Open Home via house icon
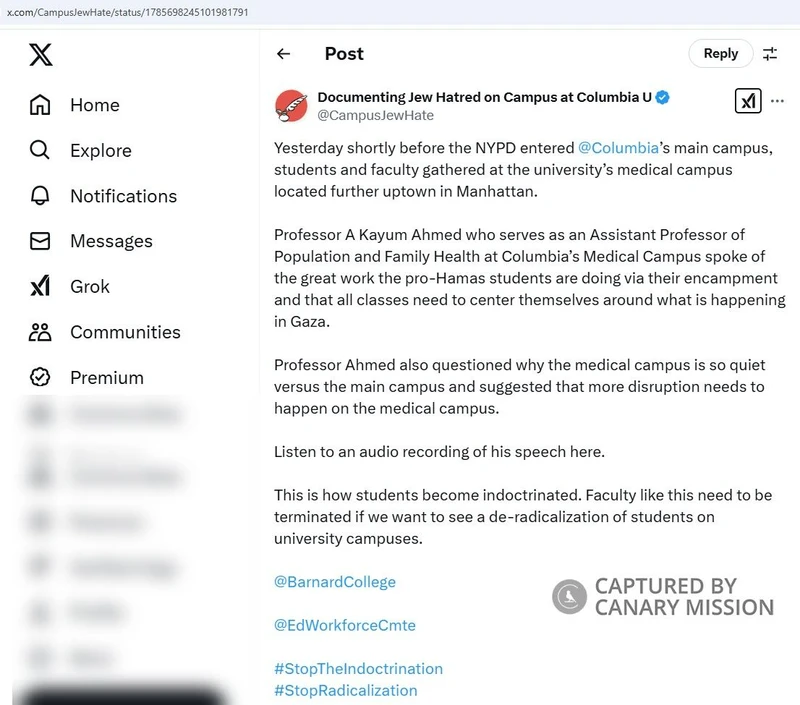800x705 pixels. (x=40, y=105)
